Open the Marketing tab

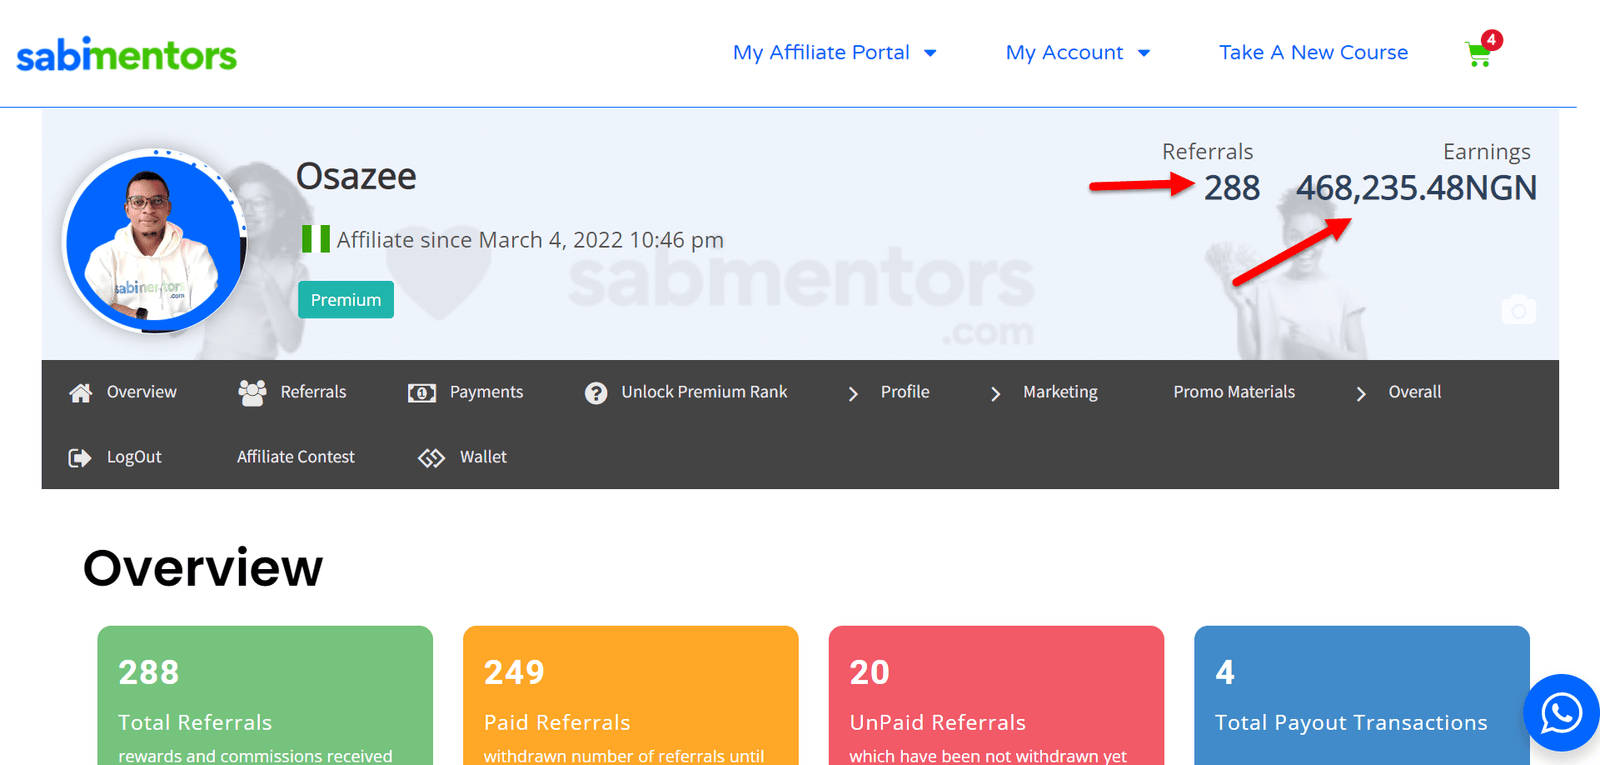pyautogui.click(x=1060, y=392)
